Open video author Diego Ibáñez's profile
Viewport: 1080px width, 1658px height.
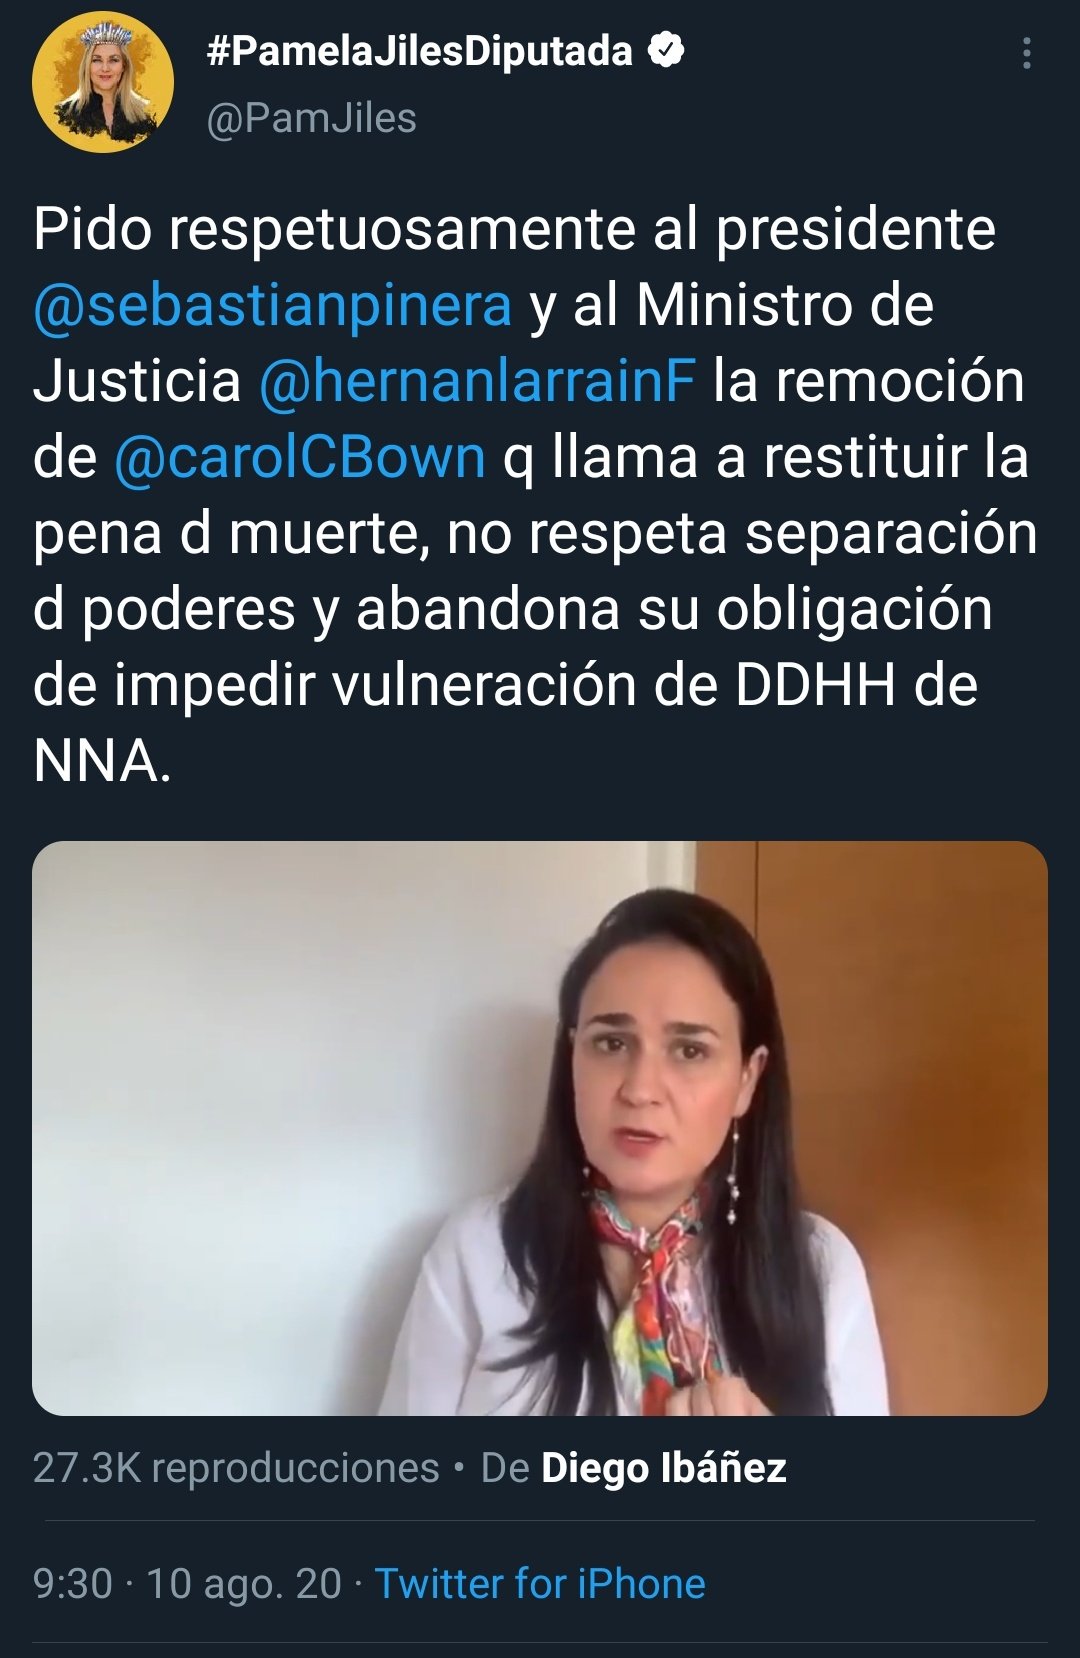tap(664, 1468)
